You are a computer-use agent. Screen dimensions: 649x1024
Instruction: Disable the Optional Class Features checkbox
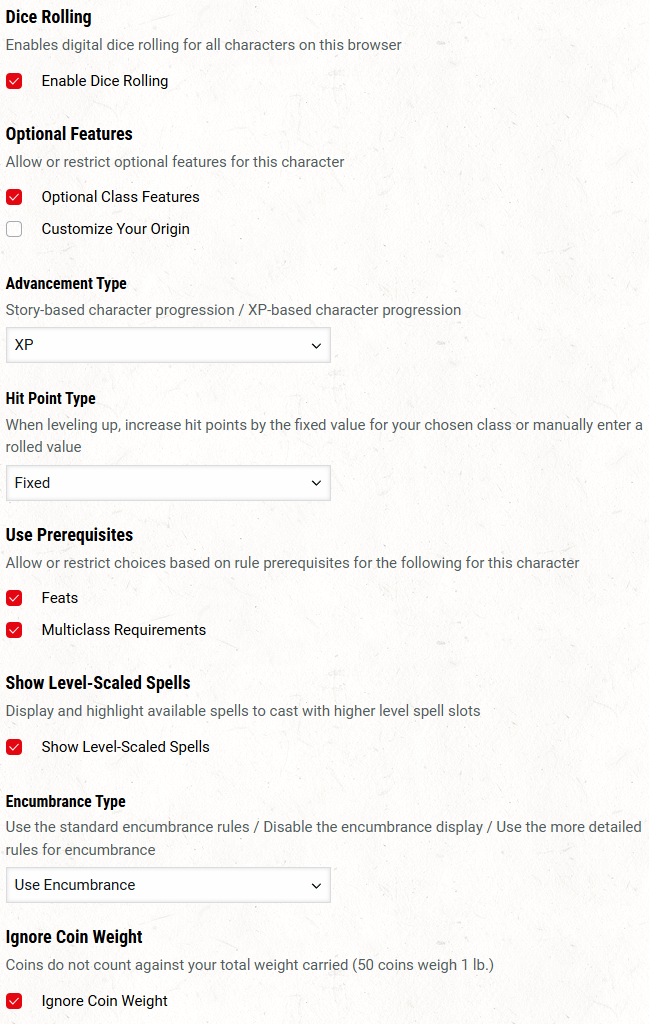[x=14, y=197]
